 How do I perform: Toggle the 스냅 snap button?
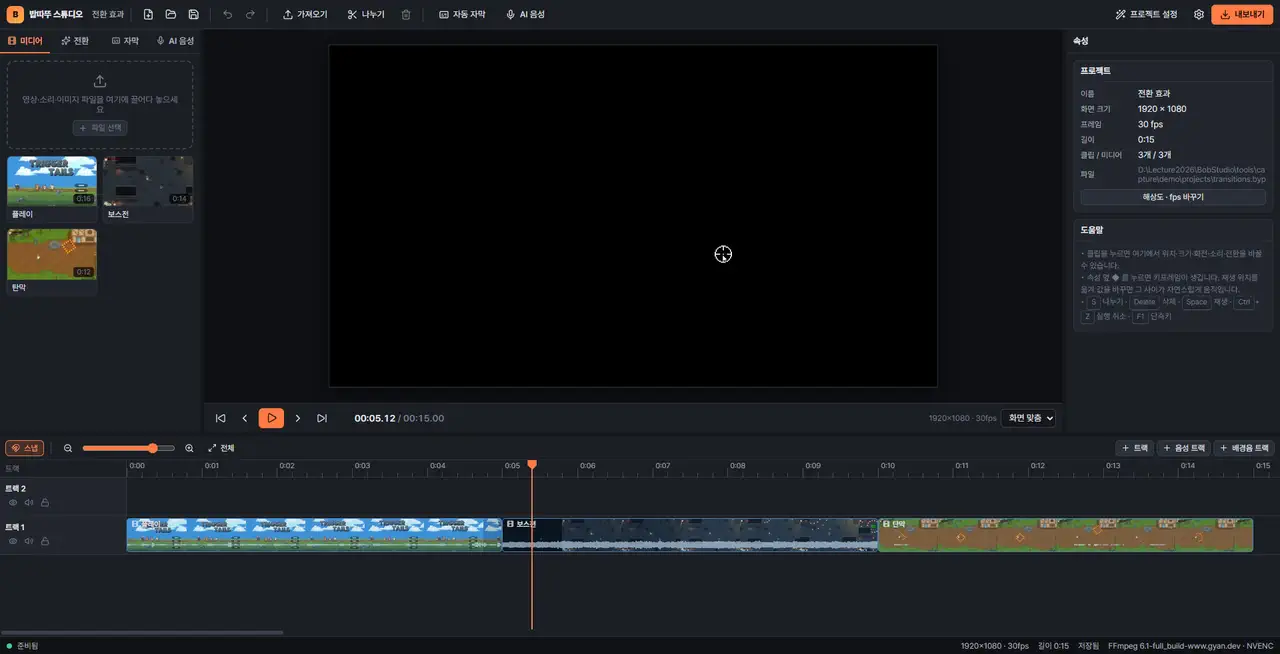pyautogui.click(x=25, y=448)
